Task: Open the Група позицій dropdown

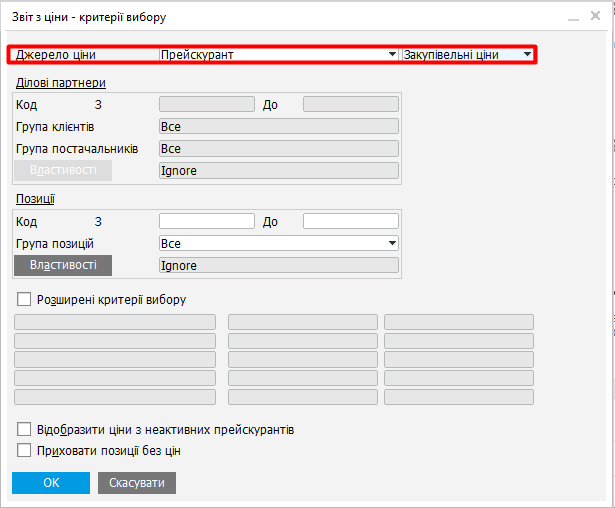Action: pyautogui.click(x=279, y=243)
